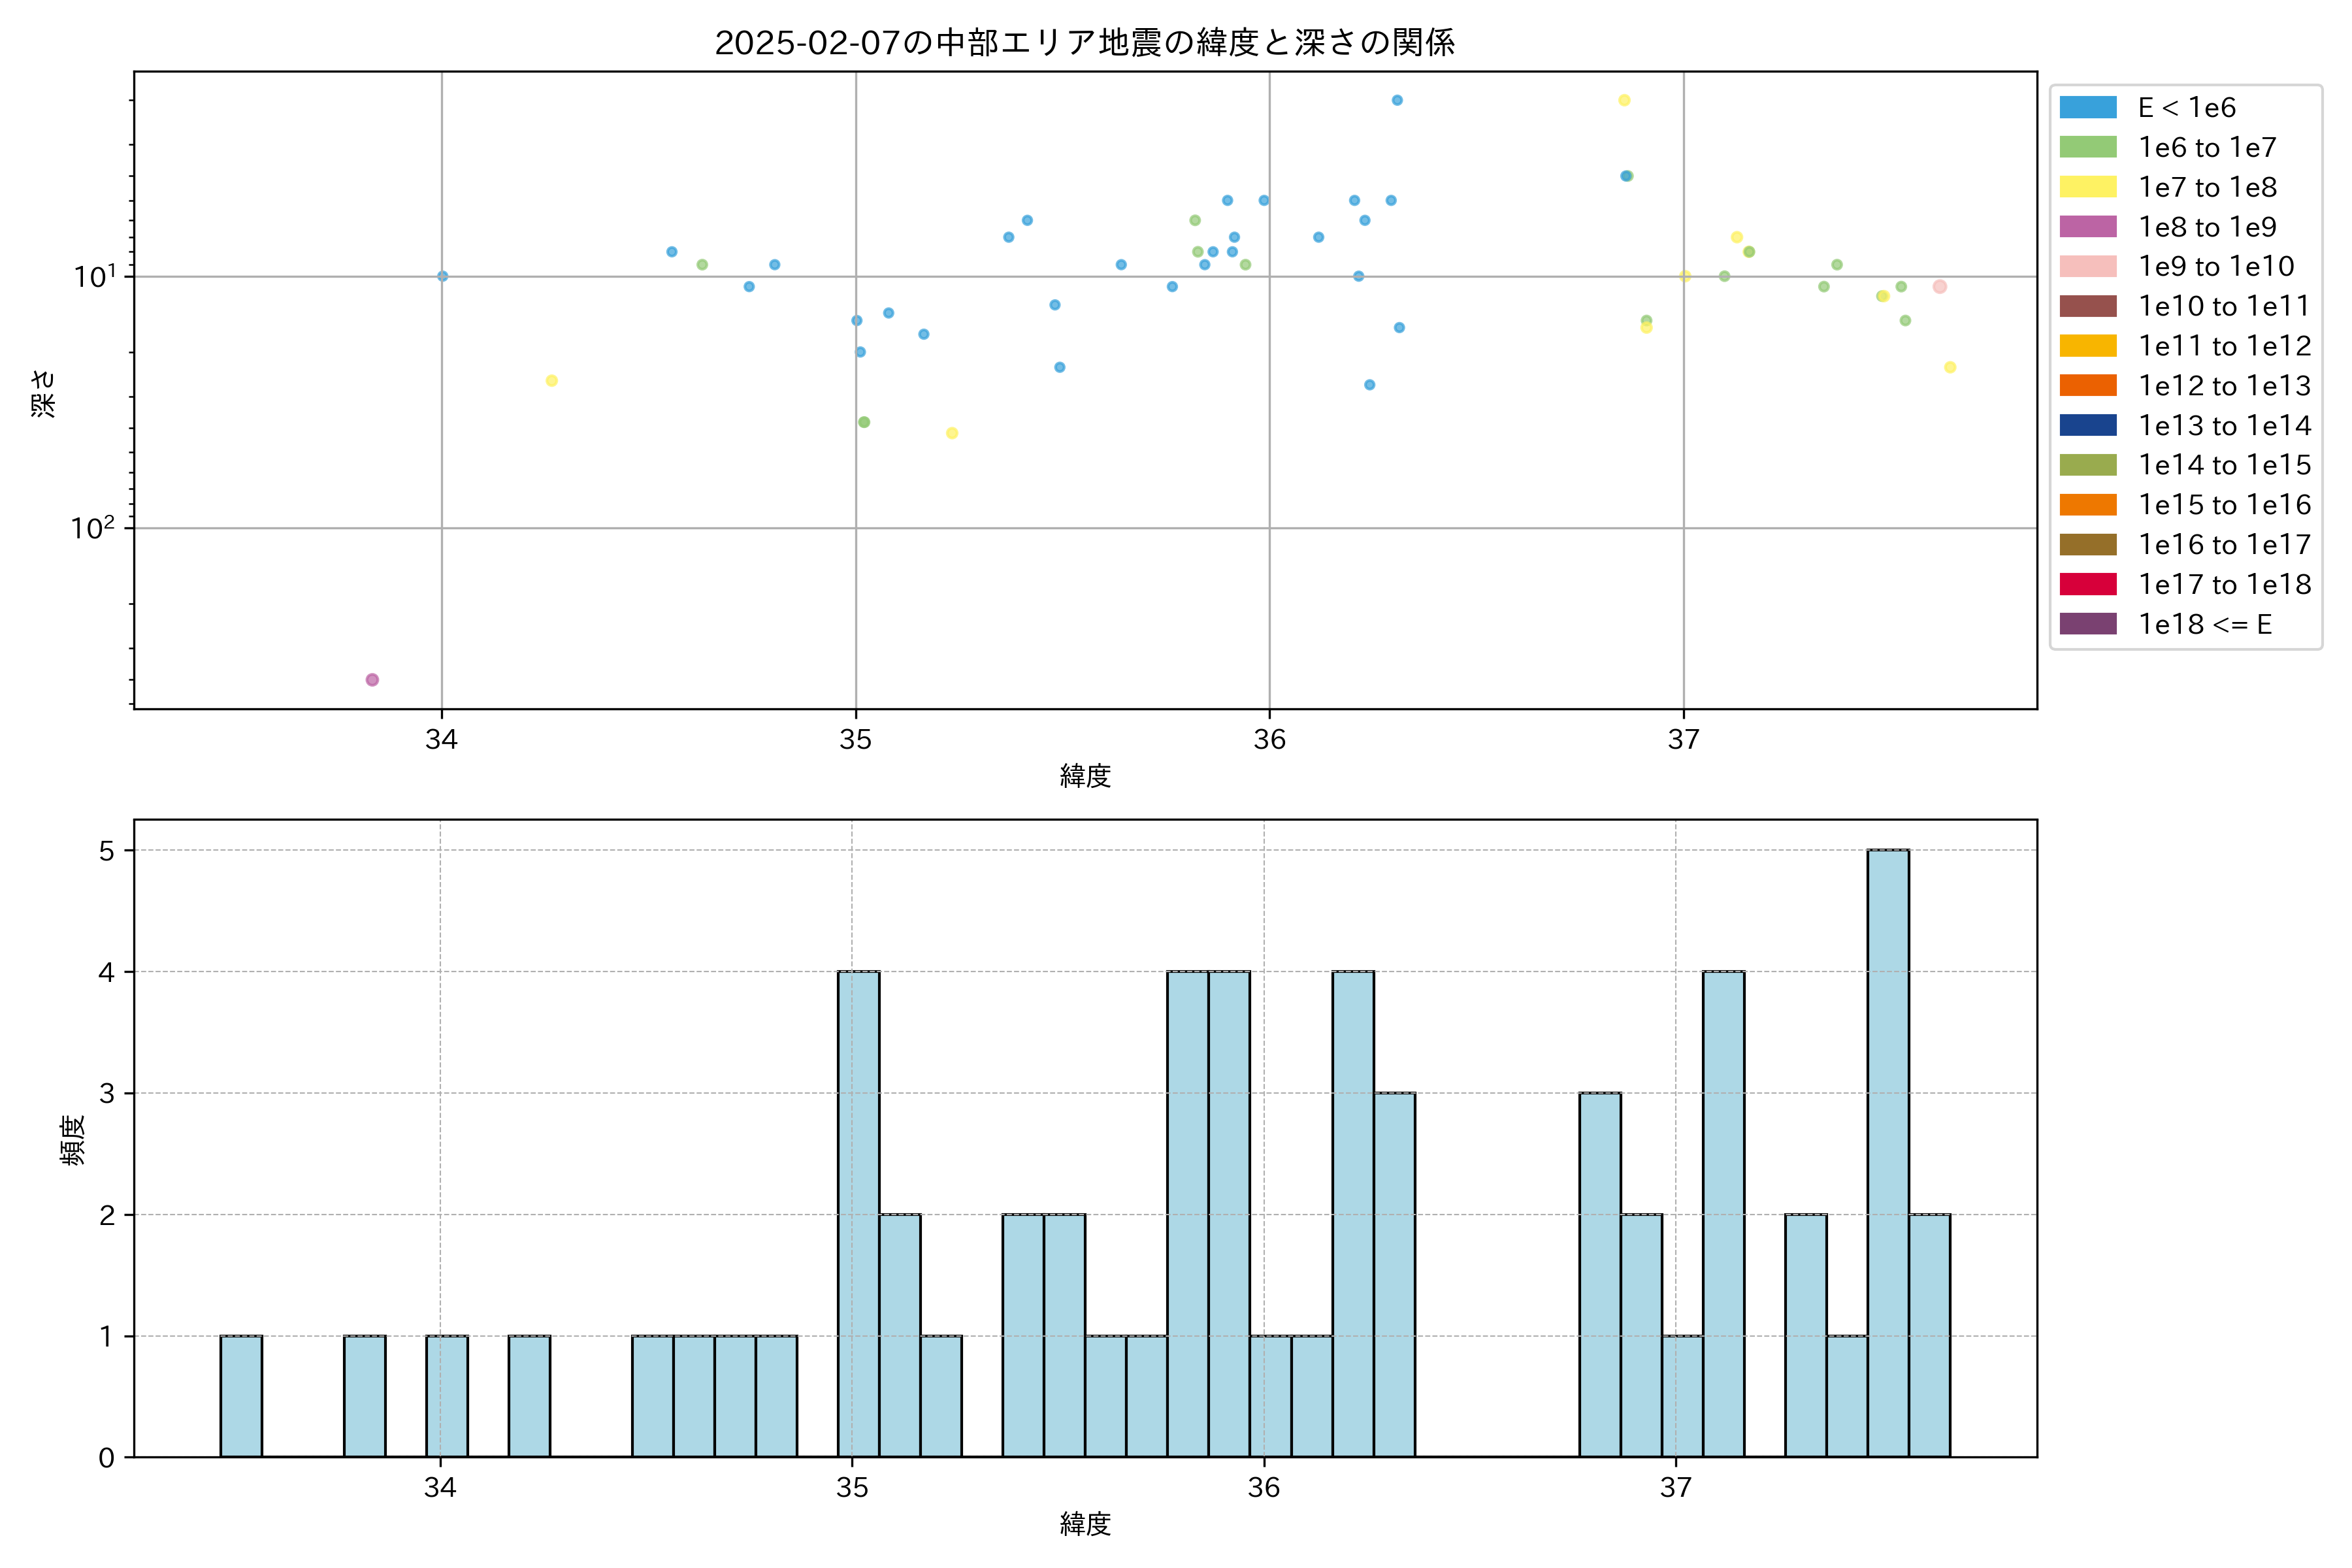Click the 頻度 y-axis label
This screenshot has height=1568, width=2352.
click(x=73, y=1140)
